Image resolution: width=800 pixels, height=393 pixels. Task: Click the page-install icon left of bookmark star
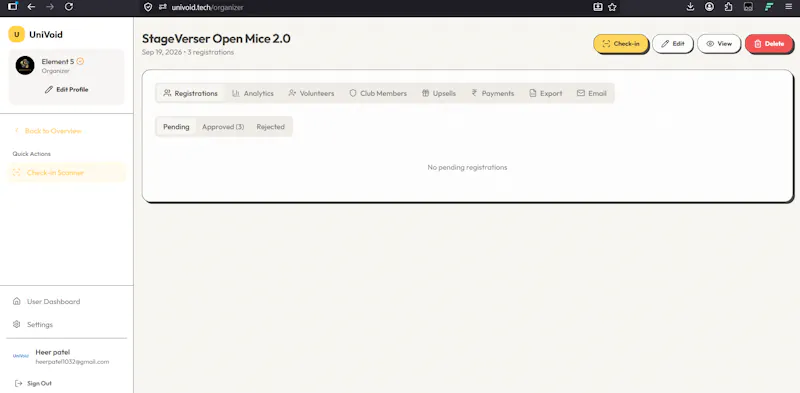point(597,7)
